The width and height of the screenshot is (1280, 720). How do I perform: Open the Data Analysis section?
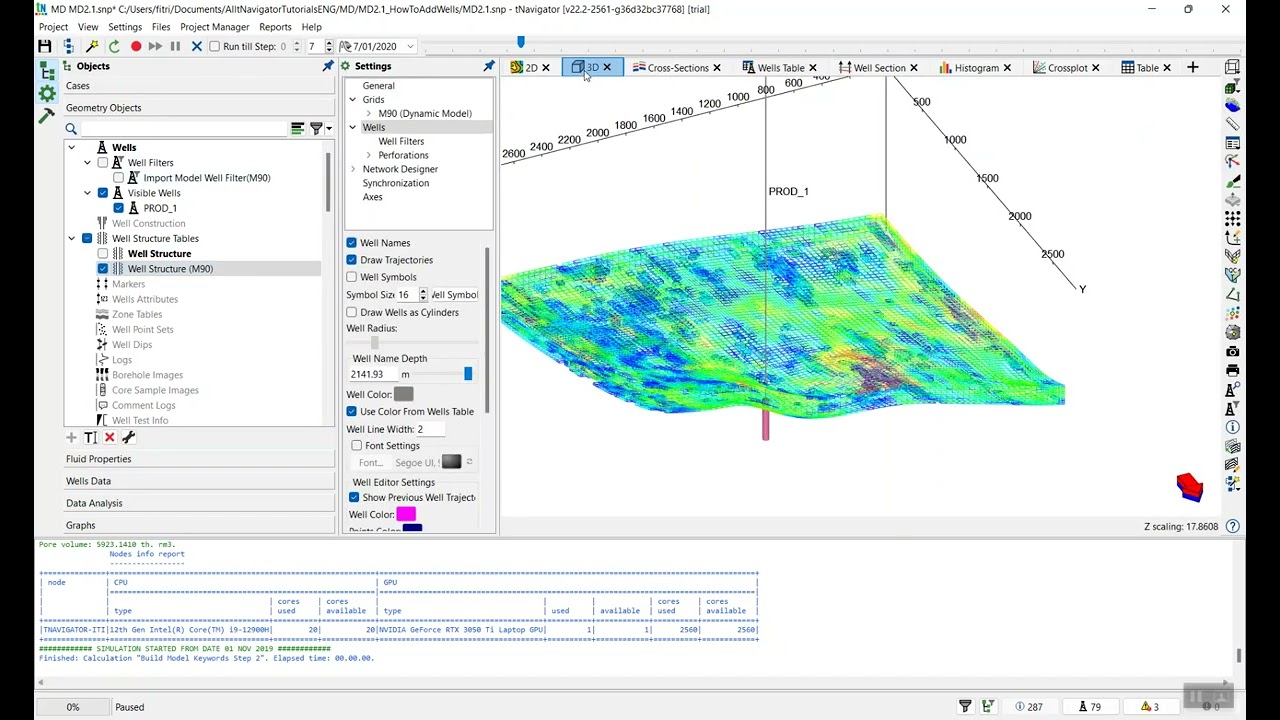[x=199, y=503]
